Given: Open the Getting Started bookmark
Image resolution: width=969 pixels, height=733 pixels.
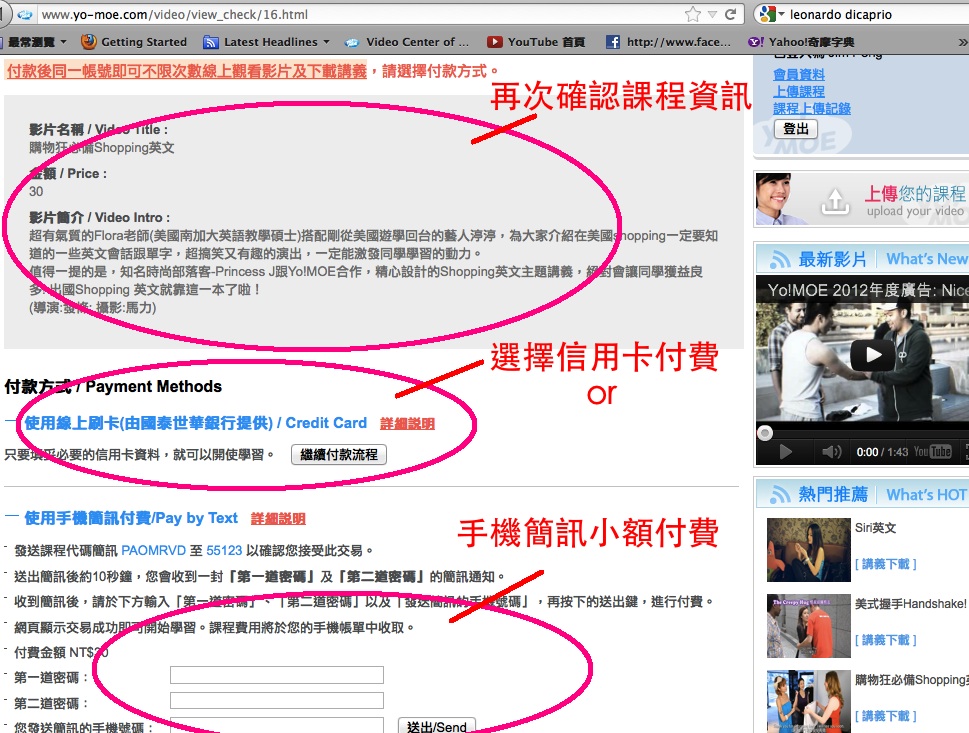Looking at the screenshot, I should (x=134, y=42).
